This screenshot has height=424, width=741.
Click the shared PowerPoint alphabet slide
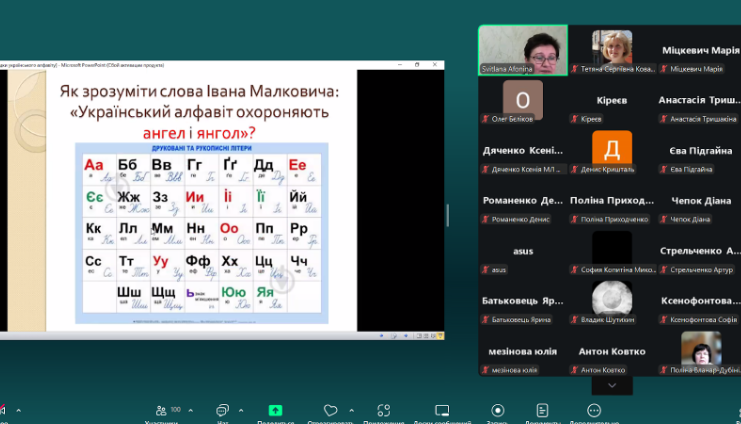point(222,200)
